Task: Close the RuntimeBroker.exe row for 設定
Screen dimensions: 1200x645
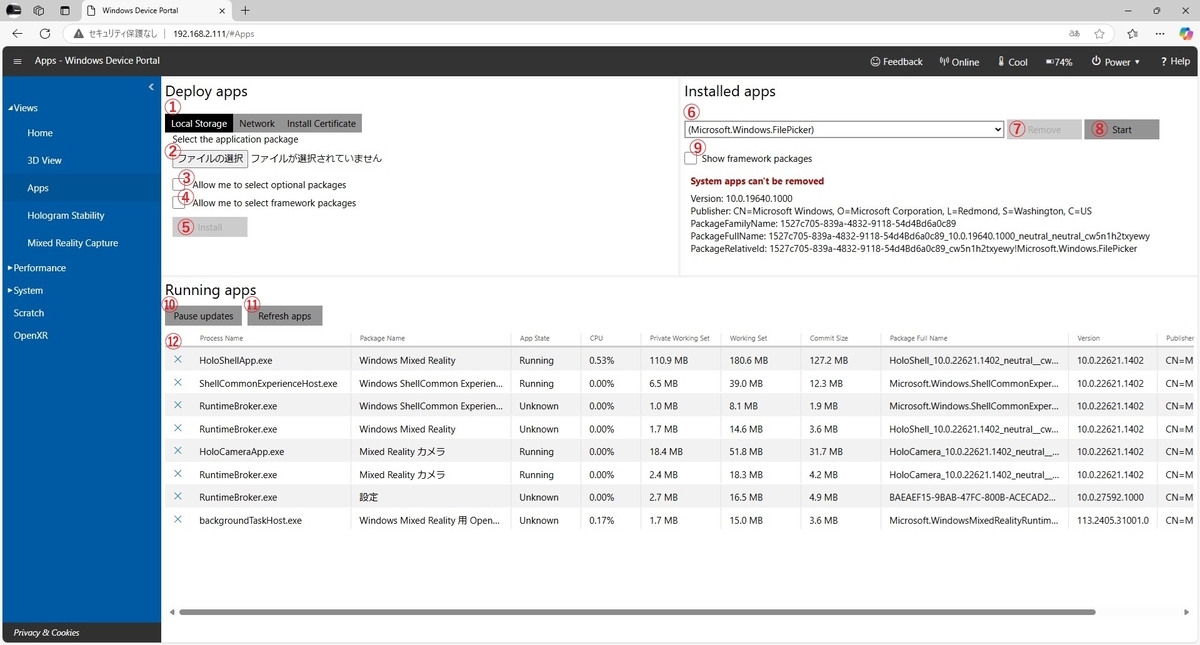Action: pyautogui.click(x=178, y=496)
